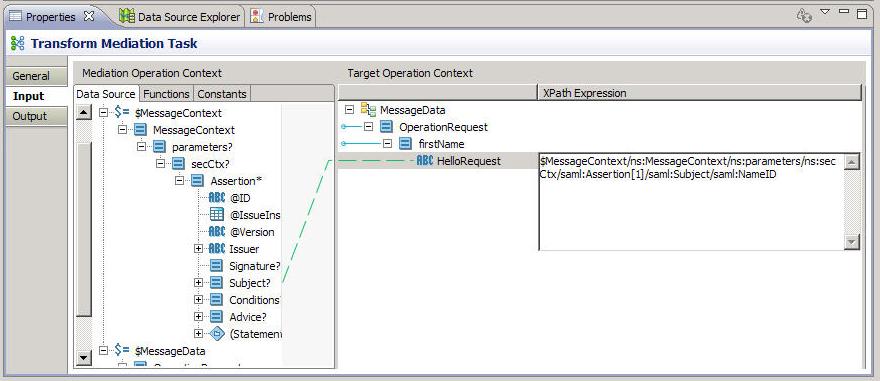Click the HelloRequest ABC icon
The width and height of the screenshot is (880, 381).
pos(425,161)
